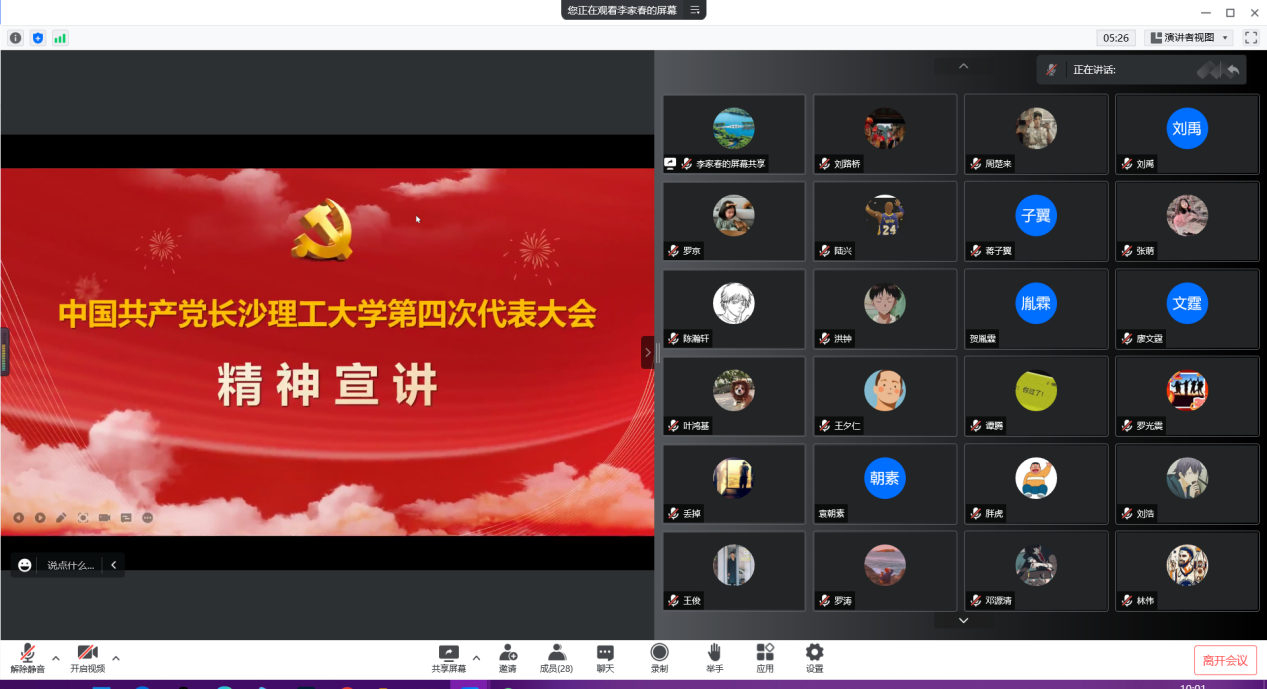This screenshot has height=689, width=1267.
Task: Open the screen-sharing banner menu icon
Action: pos(695,10)
